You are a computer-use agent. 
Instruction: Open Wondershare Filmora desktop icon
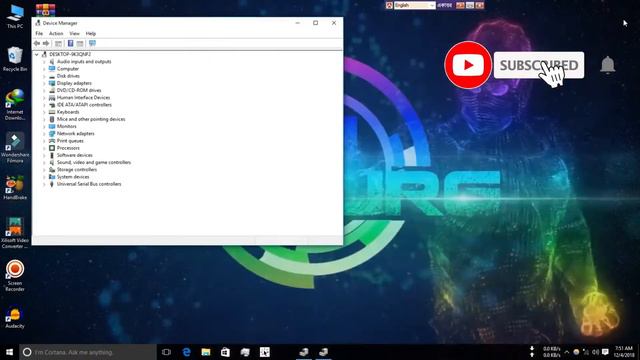pyautogui.click(x=15, y=148)
